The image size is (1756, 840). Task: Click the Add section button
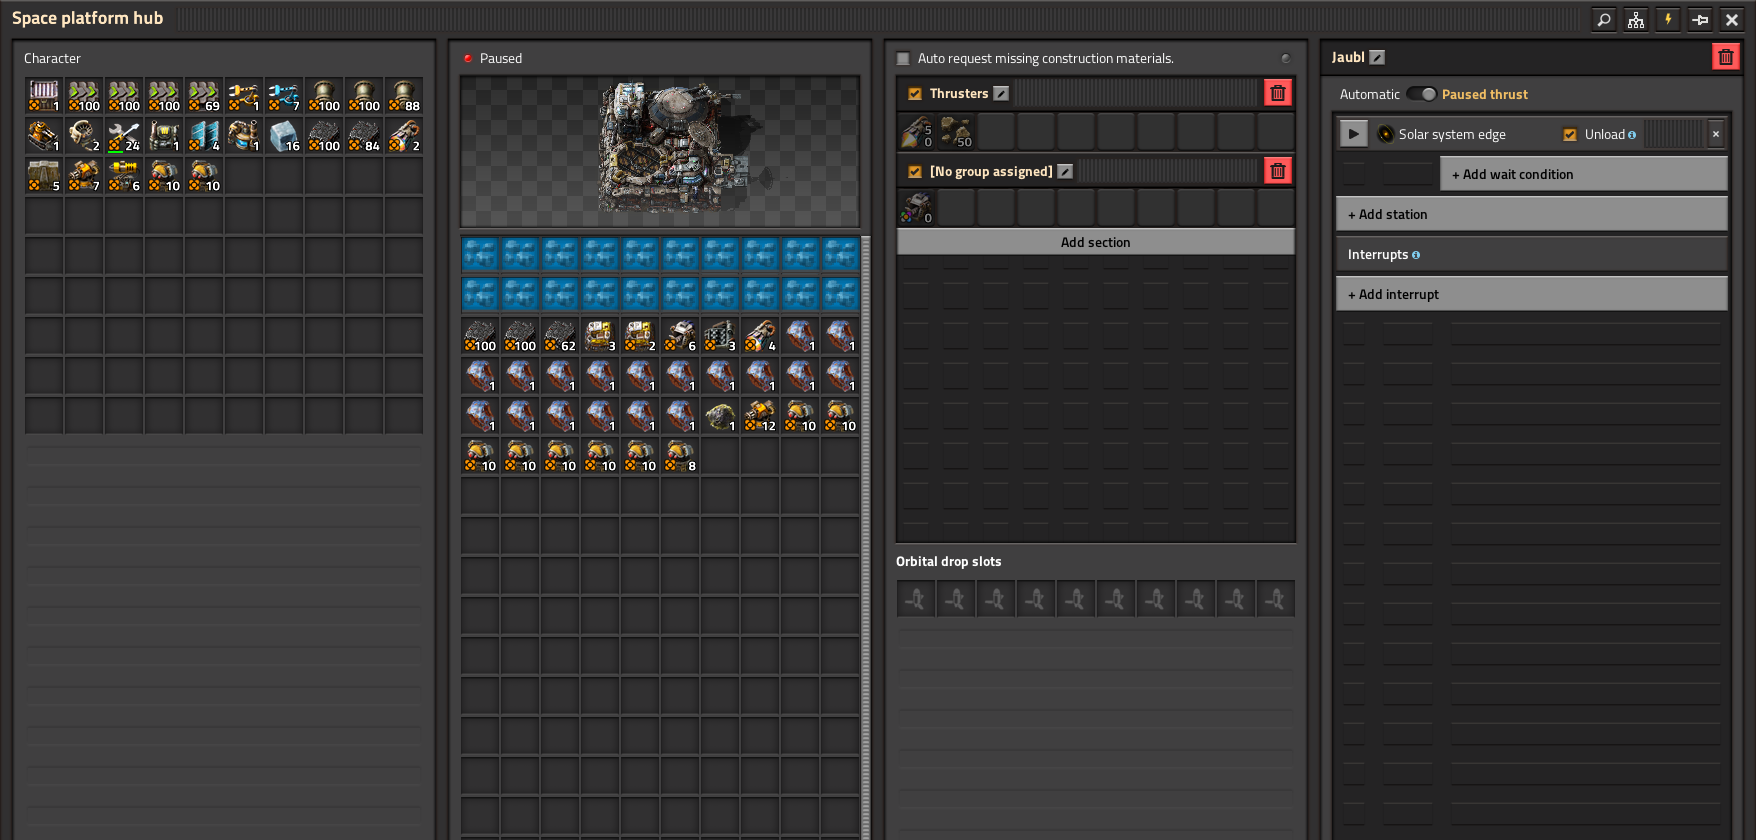coord(1095,242)
